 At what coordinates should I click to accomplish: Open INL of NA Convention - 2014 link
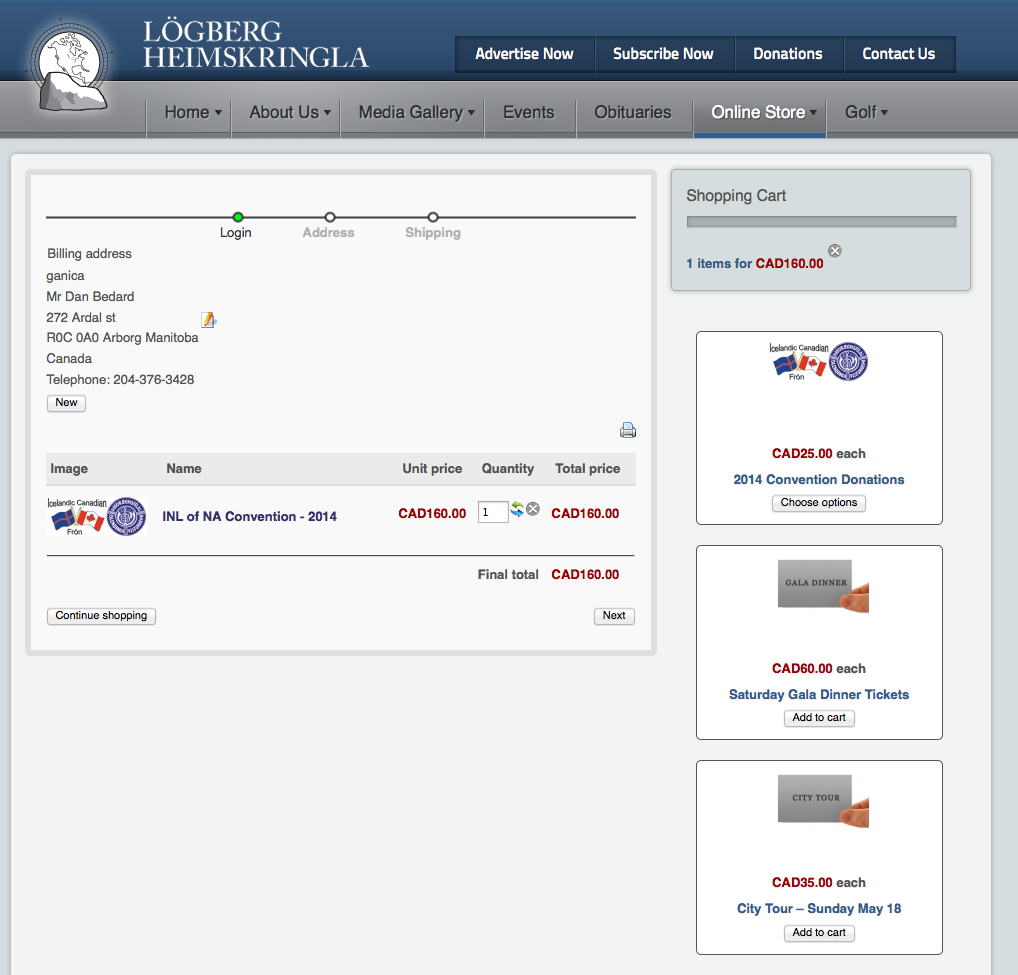coord(249,516)
